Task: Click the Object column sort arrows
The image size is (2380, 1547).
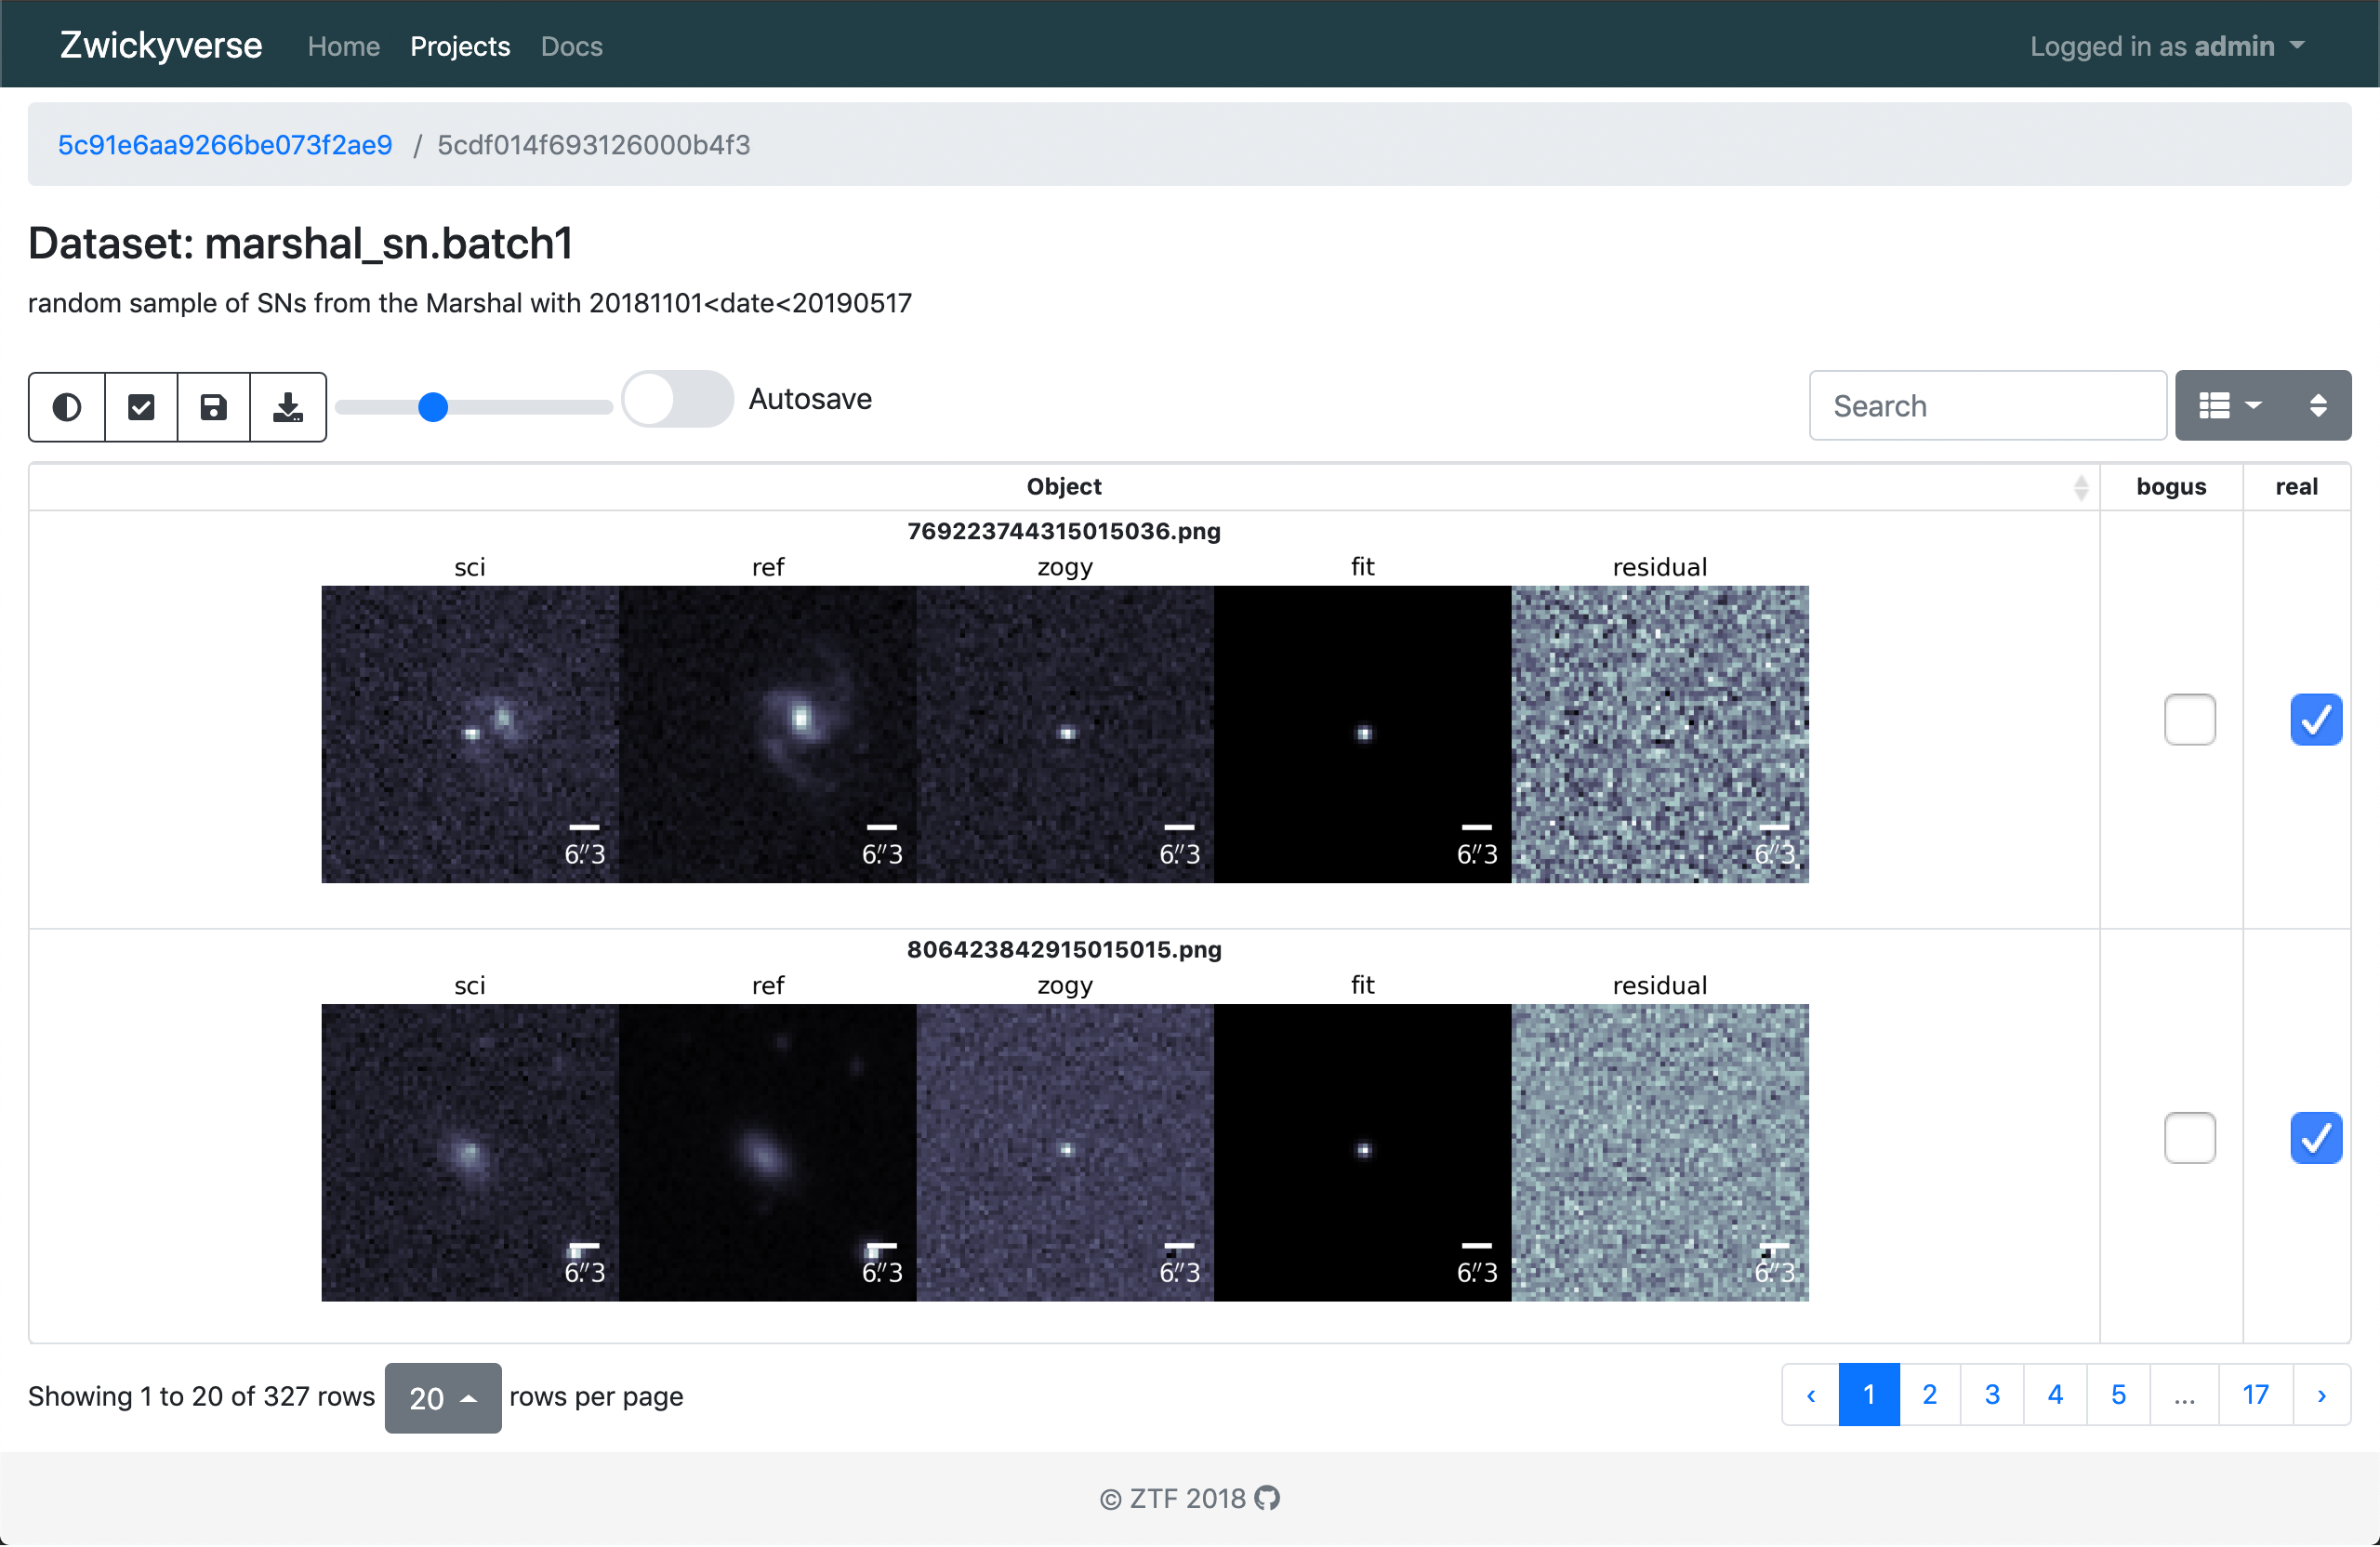Action: 2081,487
